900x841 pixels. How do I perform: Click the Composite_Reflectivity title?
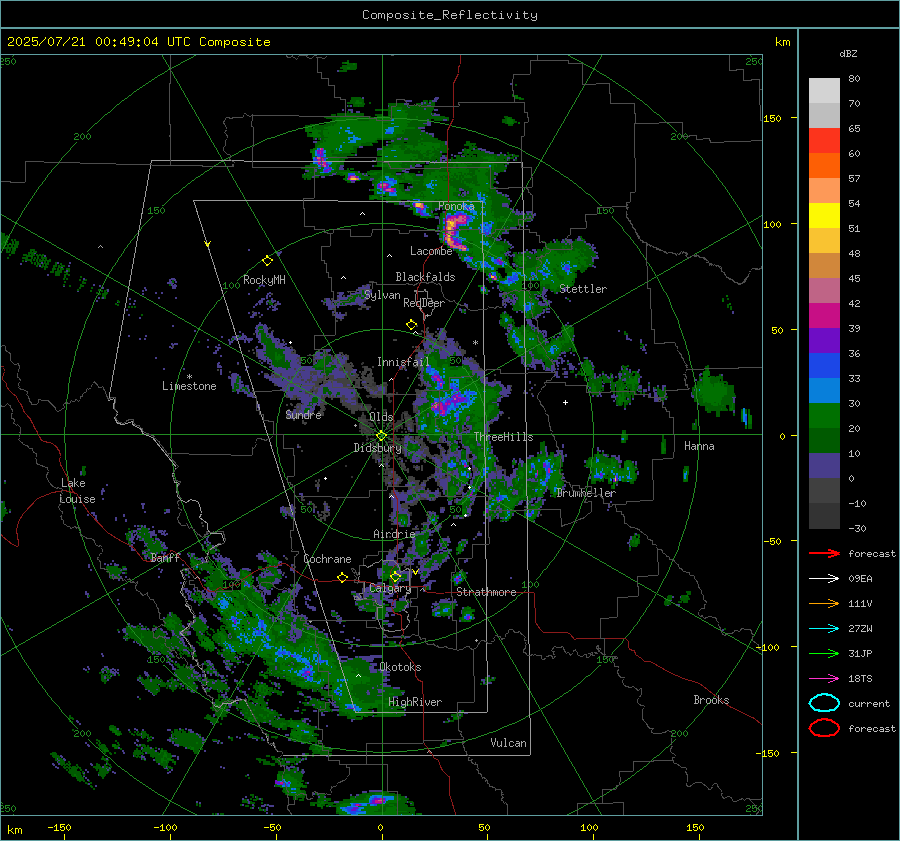tap(449, 15)
